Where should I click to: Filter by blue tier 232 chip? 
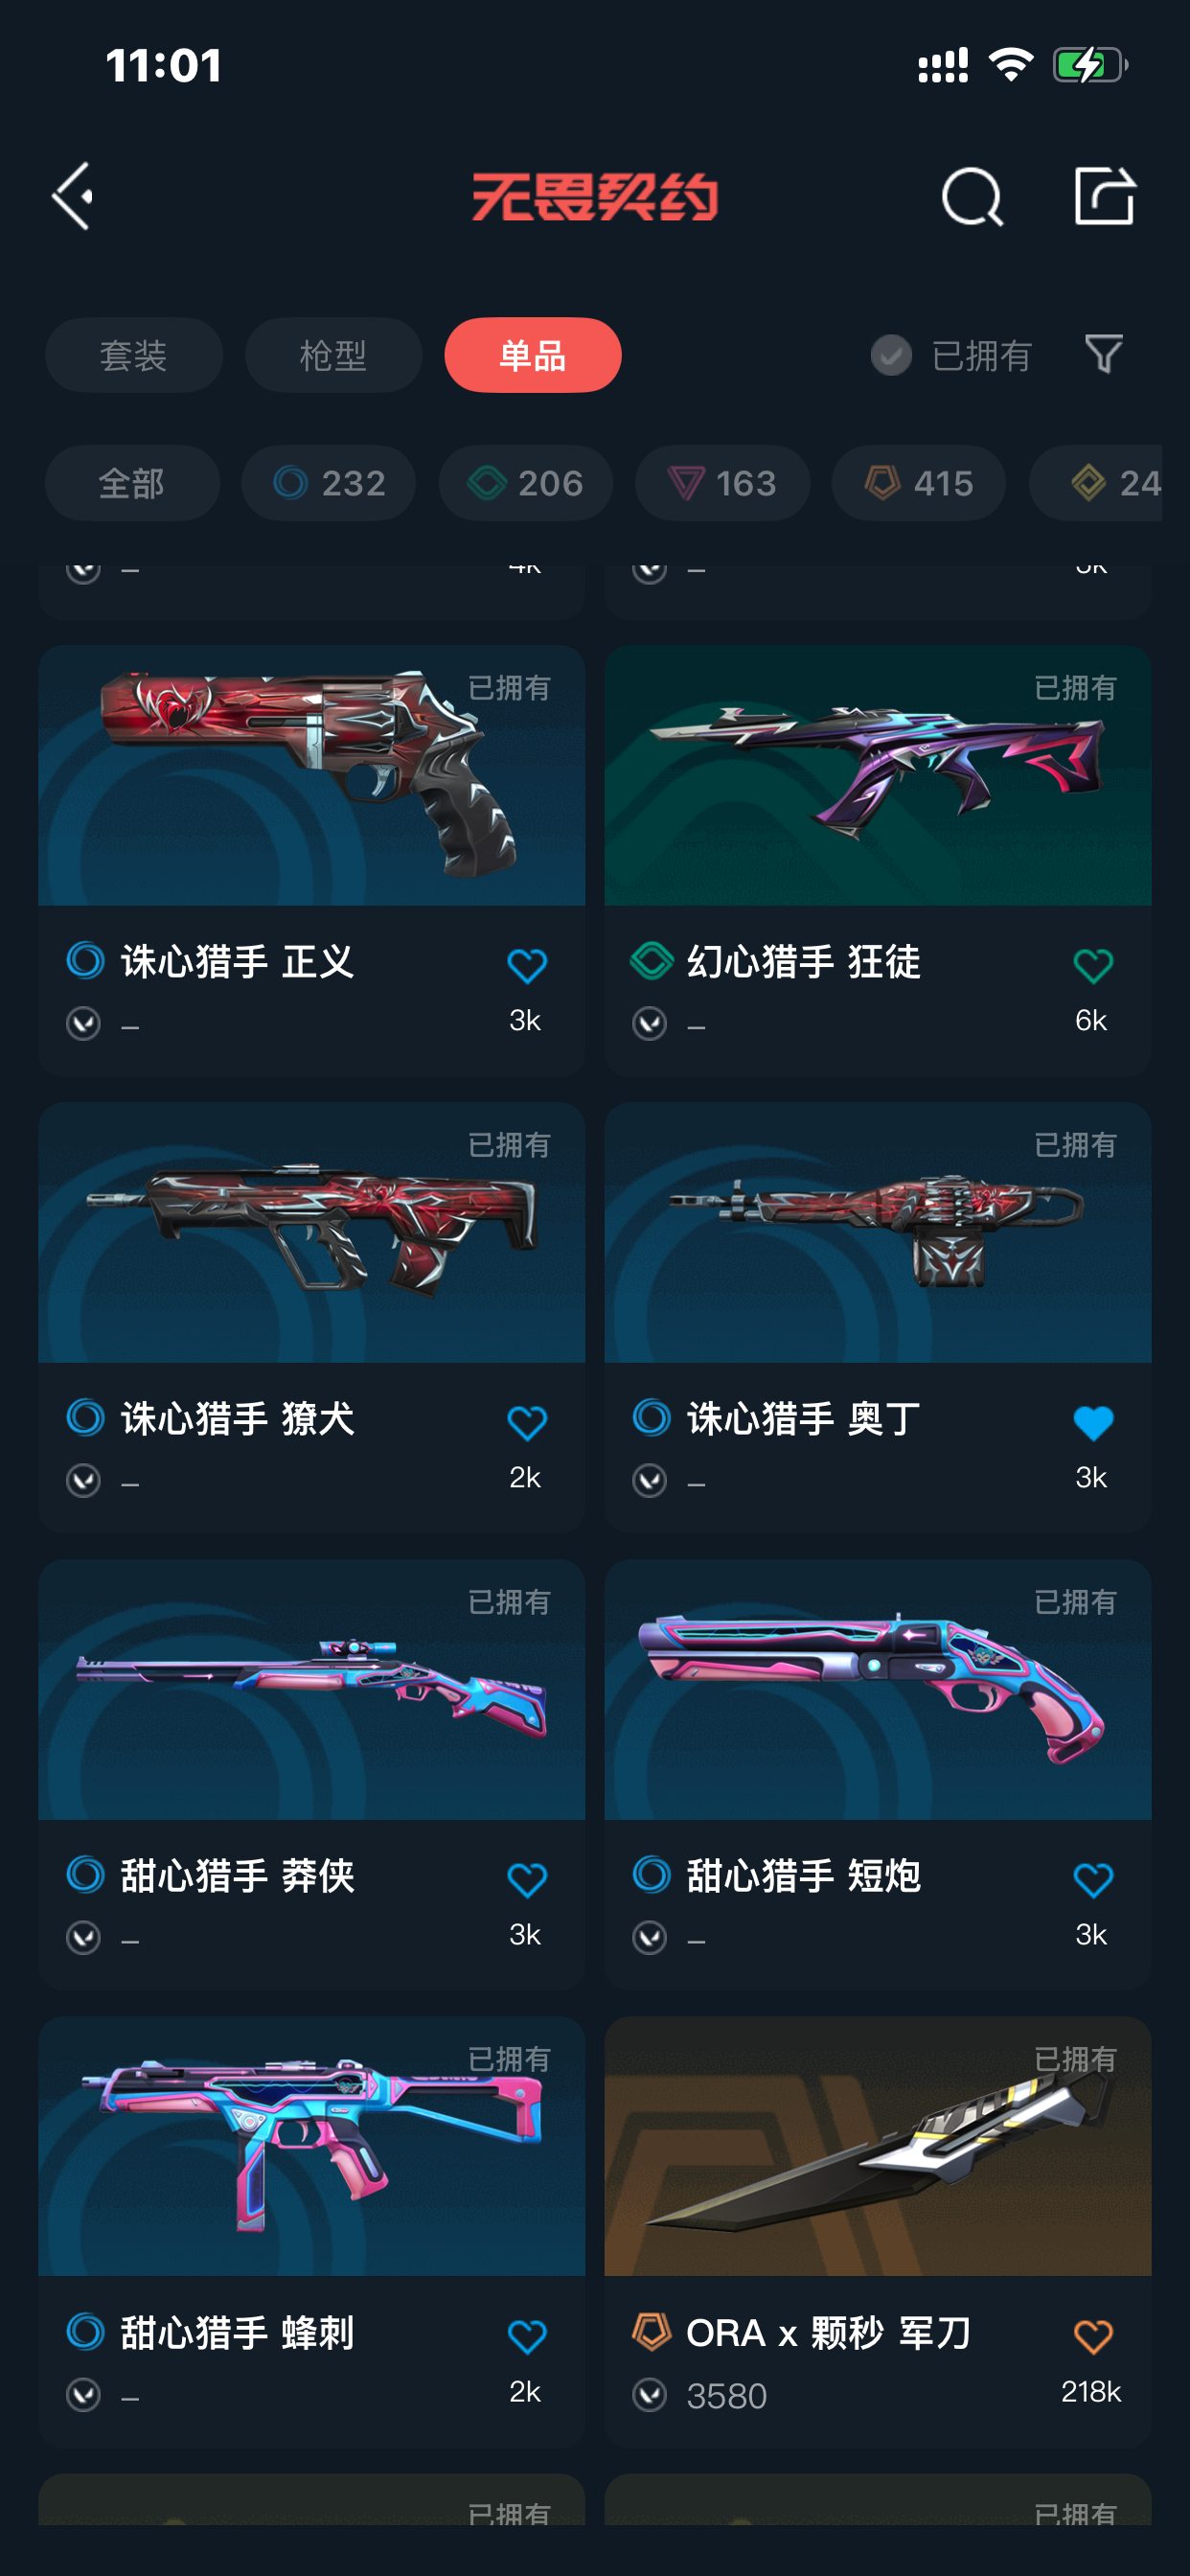pyautogui.click(x=328, y=483)
